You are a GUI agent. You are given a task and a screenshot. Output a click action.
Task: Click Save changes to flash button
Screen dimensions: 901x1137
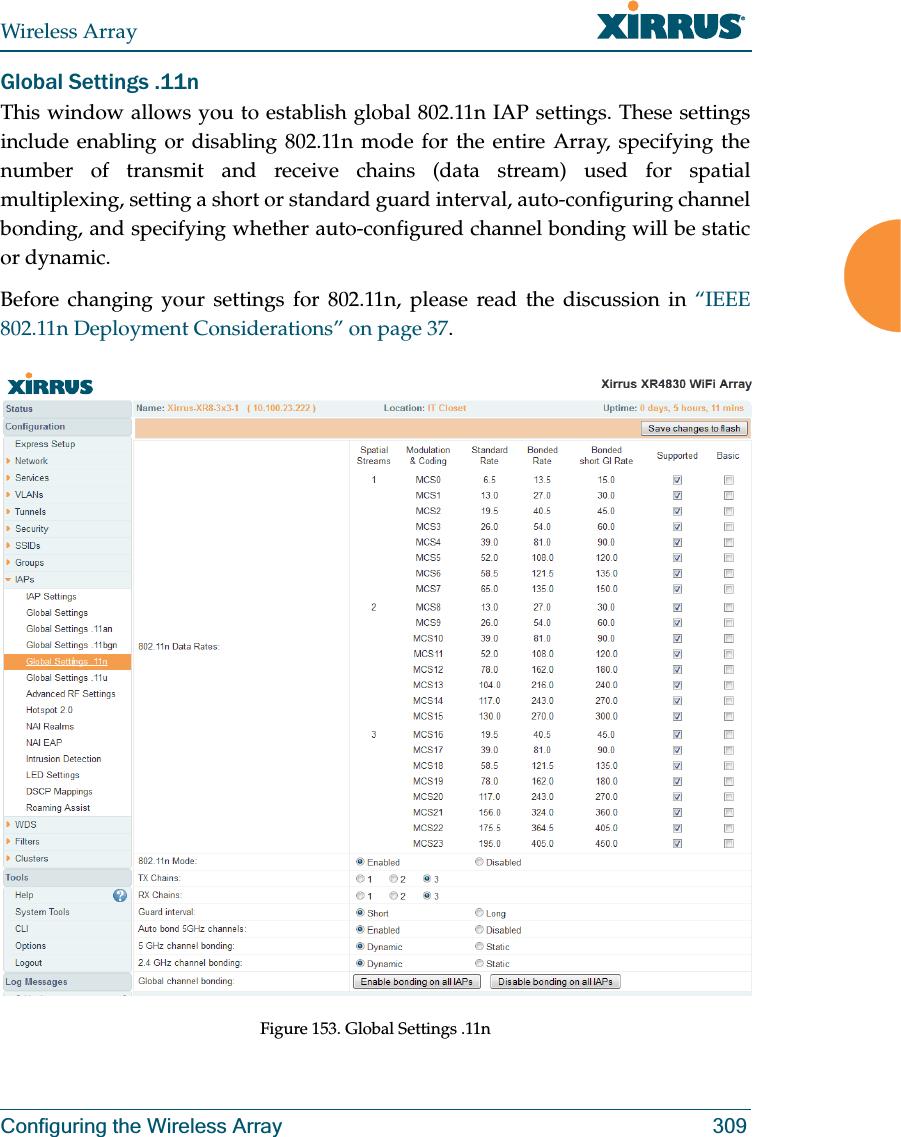point(694,429)
